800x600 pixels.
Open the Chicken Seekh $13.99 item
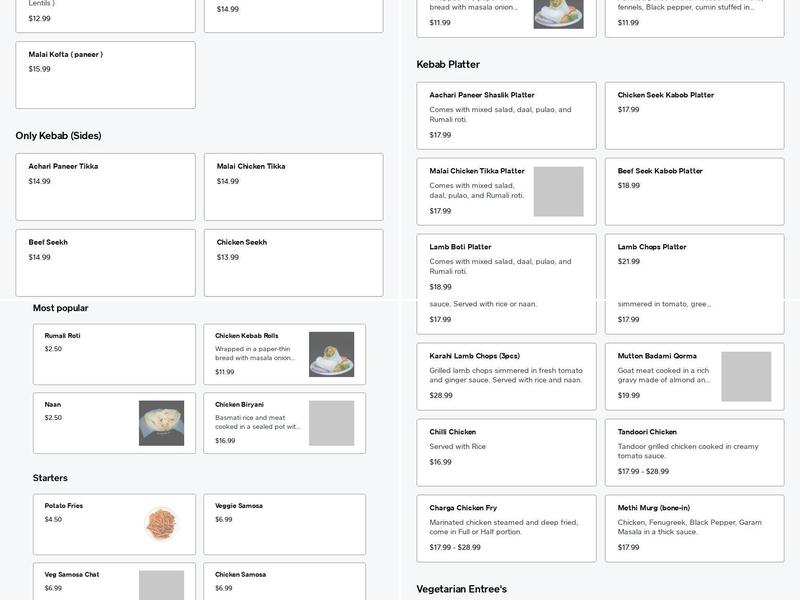293,263
